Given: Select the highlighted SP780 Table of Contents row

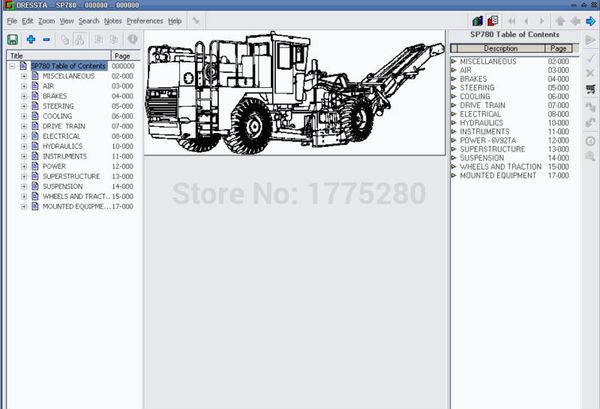Looking at the screenshot, I should point(68,66).
